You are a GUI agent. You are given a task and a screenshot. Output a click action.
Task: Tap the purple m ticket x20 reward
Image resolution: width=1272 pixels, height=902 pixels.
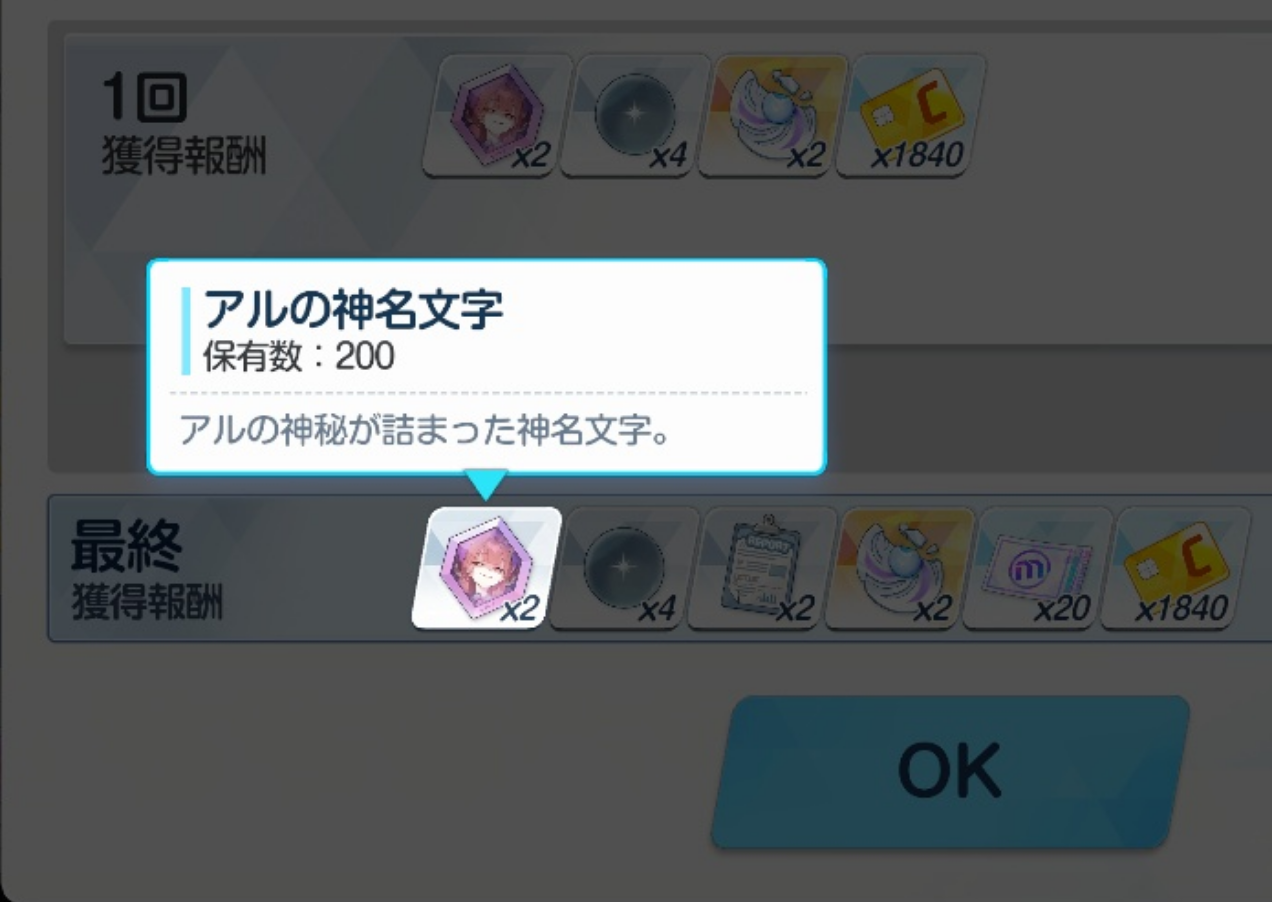point(1039,567)
